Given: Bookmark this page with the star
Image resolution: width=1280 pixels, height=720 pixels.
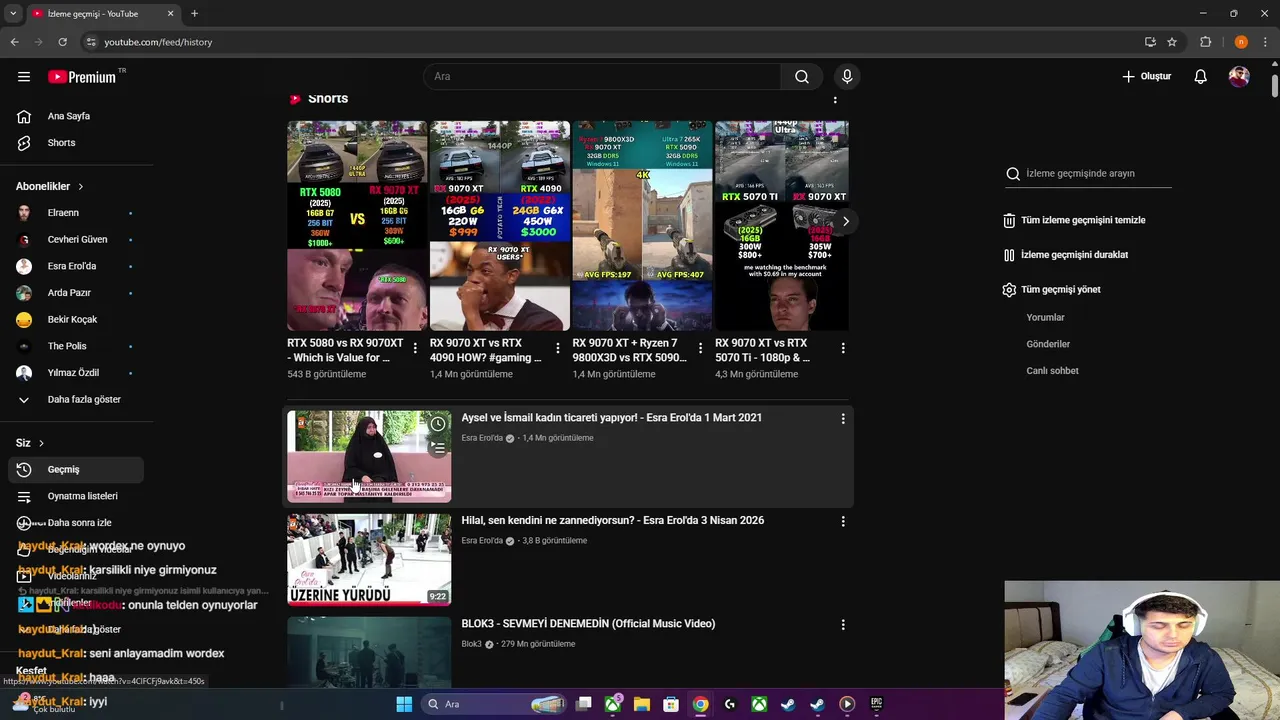Looking at the screenshot, I should [1172, 42].
